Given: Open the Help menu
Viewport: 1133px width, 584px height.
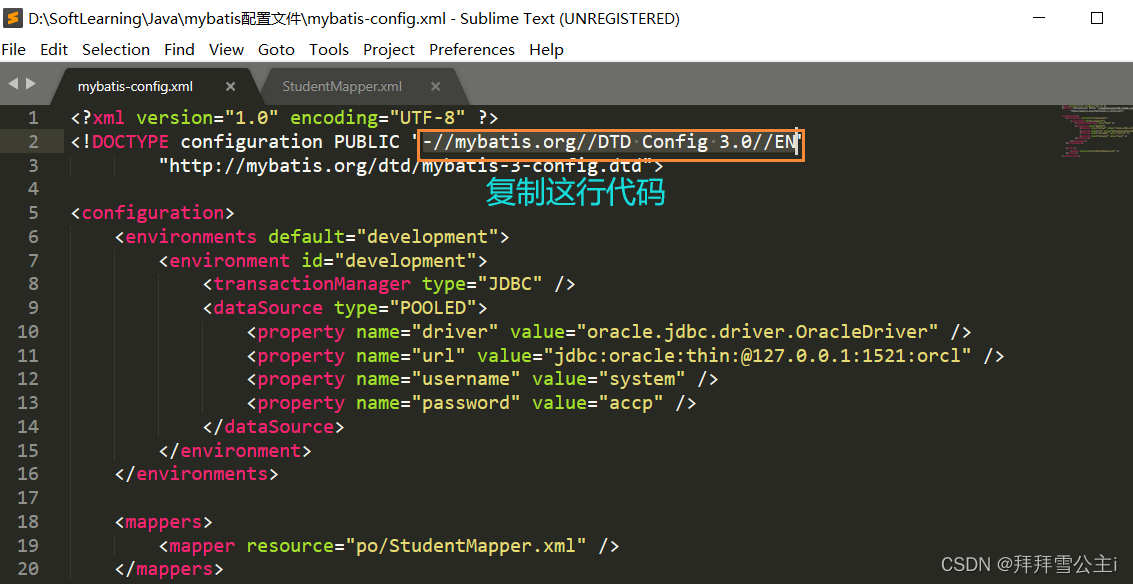Looking at the screenshot, I should (546, 49).
